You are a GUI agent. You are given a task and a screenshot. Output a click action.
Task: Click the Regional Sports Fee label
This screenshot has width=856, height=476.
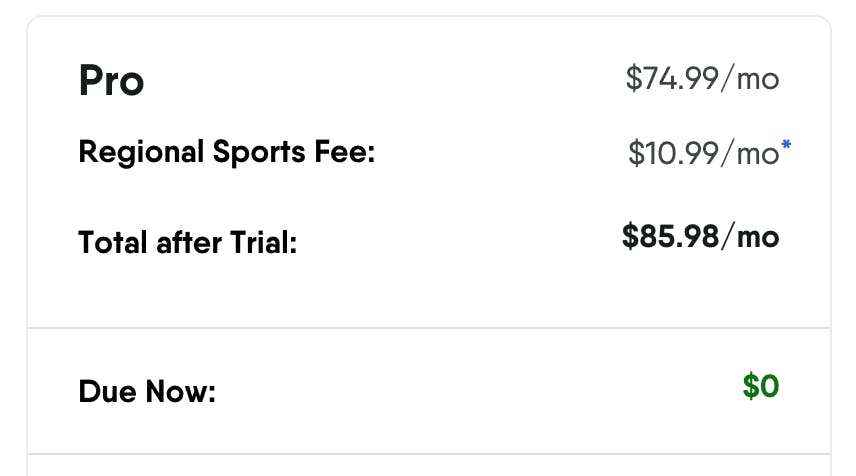click(226, 154)
